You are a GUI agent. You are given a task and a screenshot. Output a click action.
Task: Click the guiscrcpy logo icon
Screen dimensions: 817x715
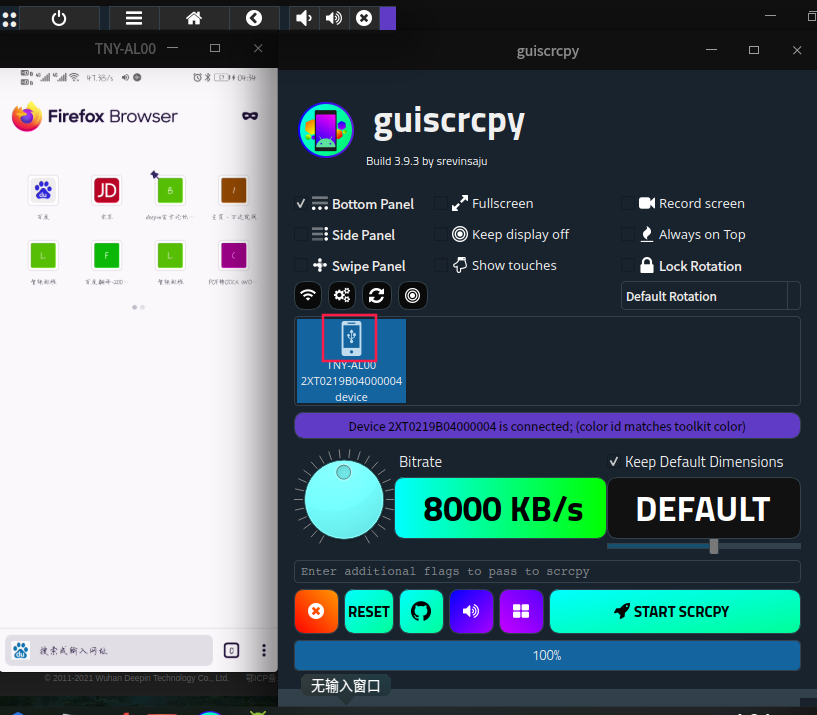(x=326, y=130)
